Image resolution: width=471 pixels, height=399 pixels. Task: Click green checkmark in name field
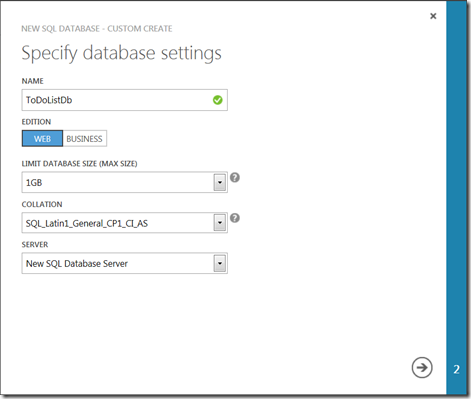[x=218, y=100]
